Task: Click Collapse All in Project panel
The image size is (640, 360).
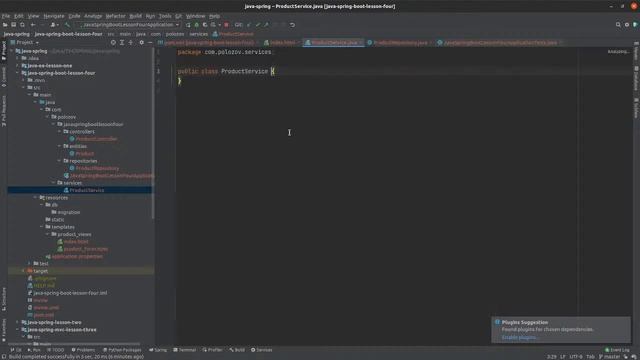Action: [131, 42]
